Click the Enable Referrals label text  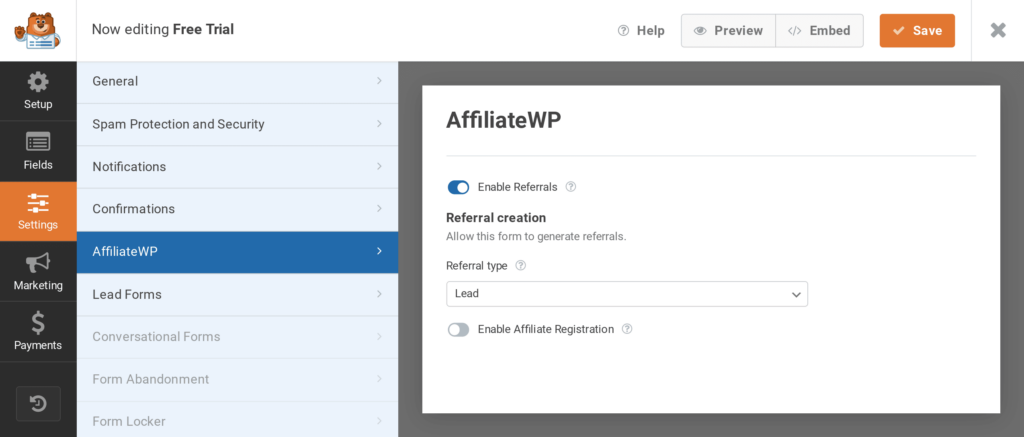518,187
